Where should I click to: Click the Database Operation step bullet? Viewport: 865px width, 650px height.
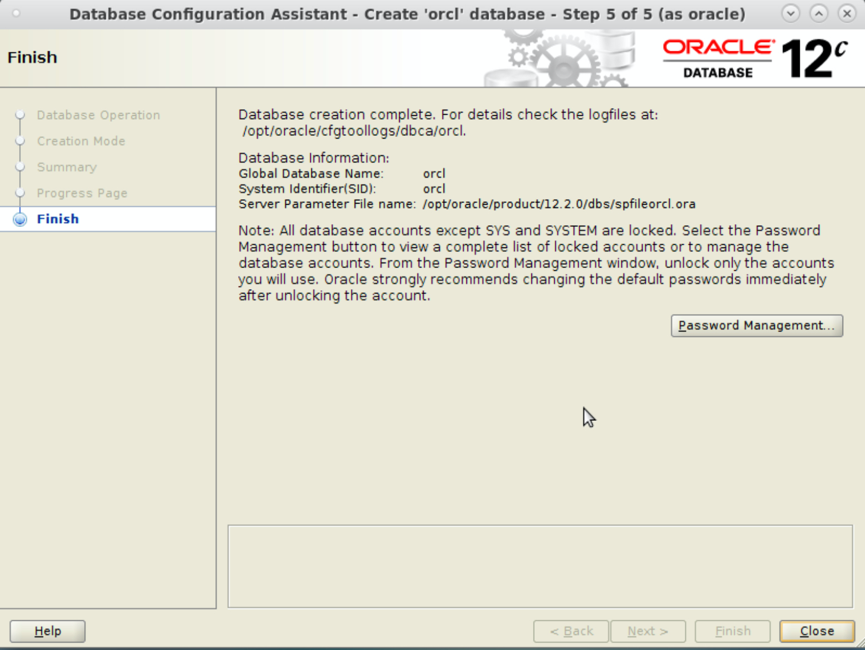pyautogui.click(x=20, y=115)
